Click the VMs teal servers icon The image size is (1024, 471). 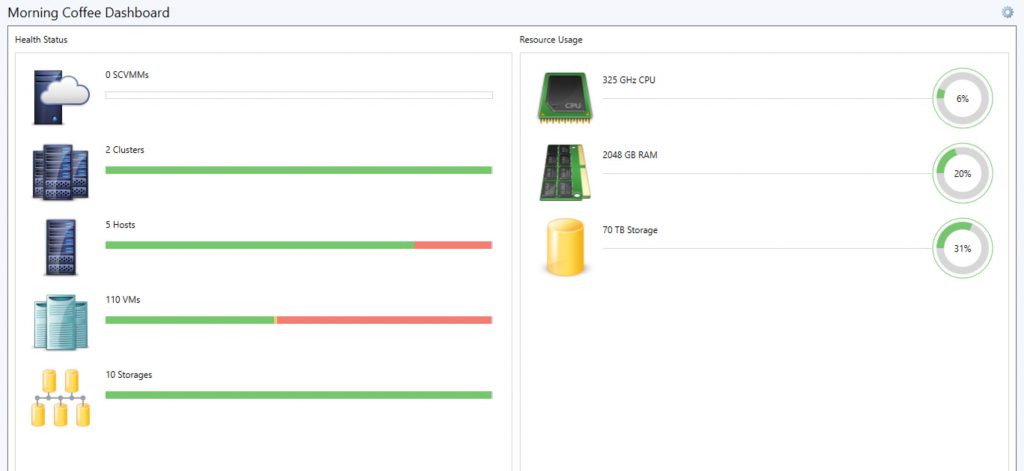pyautogui.click(x=61, y=322)
